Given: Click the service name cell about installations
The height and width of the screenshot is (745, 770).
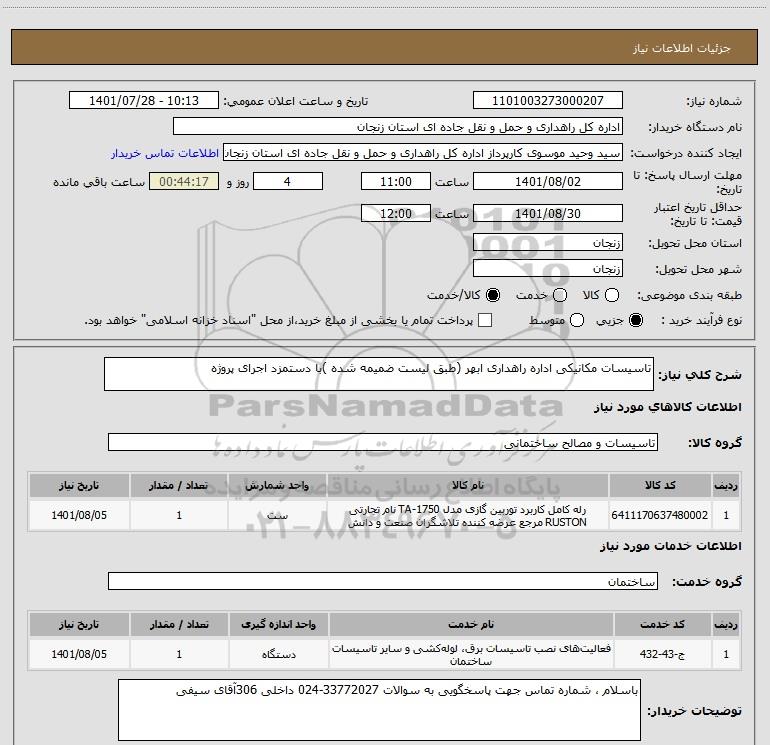Looking at the screenshot, I should pyautogui.click(x=470, y=654).
